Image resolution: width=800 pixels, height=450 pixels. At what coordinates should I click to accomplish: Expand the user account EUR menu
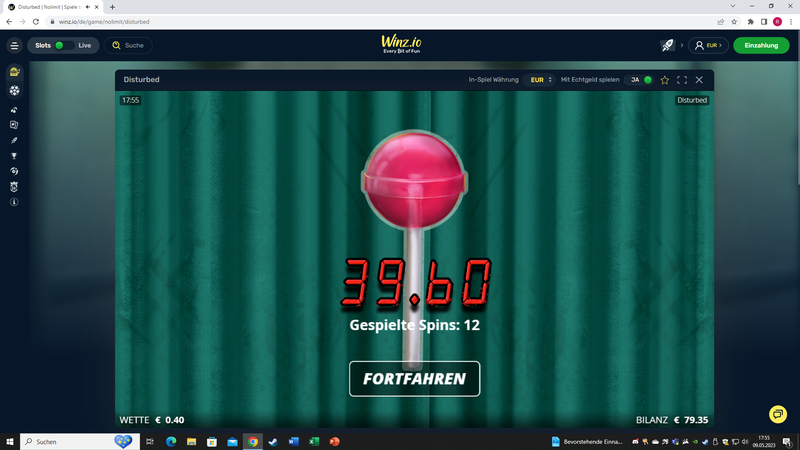point(708,45)
